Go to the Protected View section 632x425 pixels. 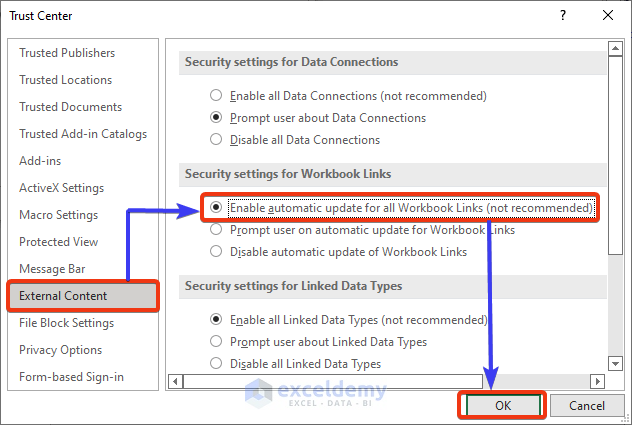click(x=58, y=242)
